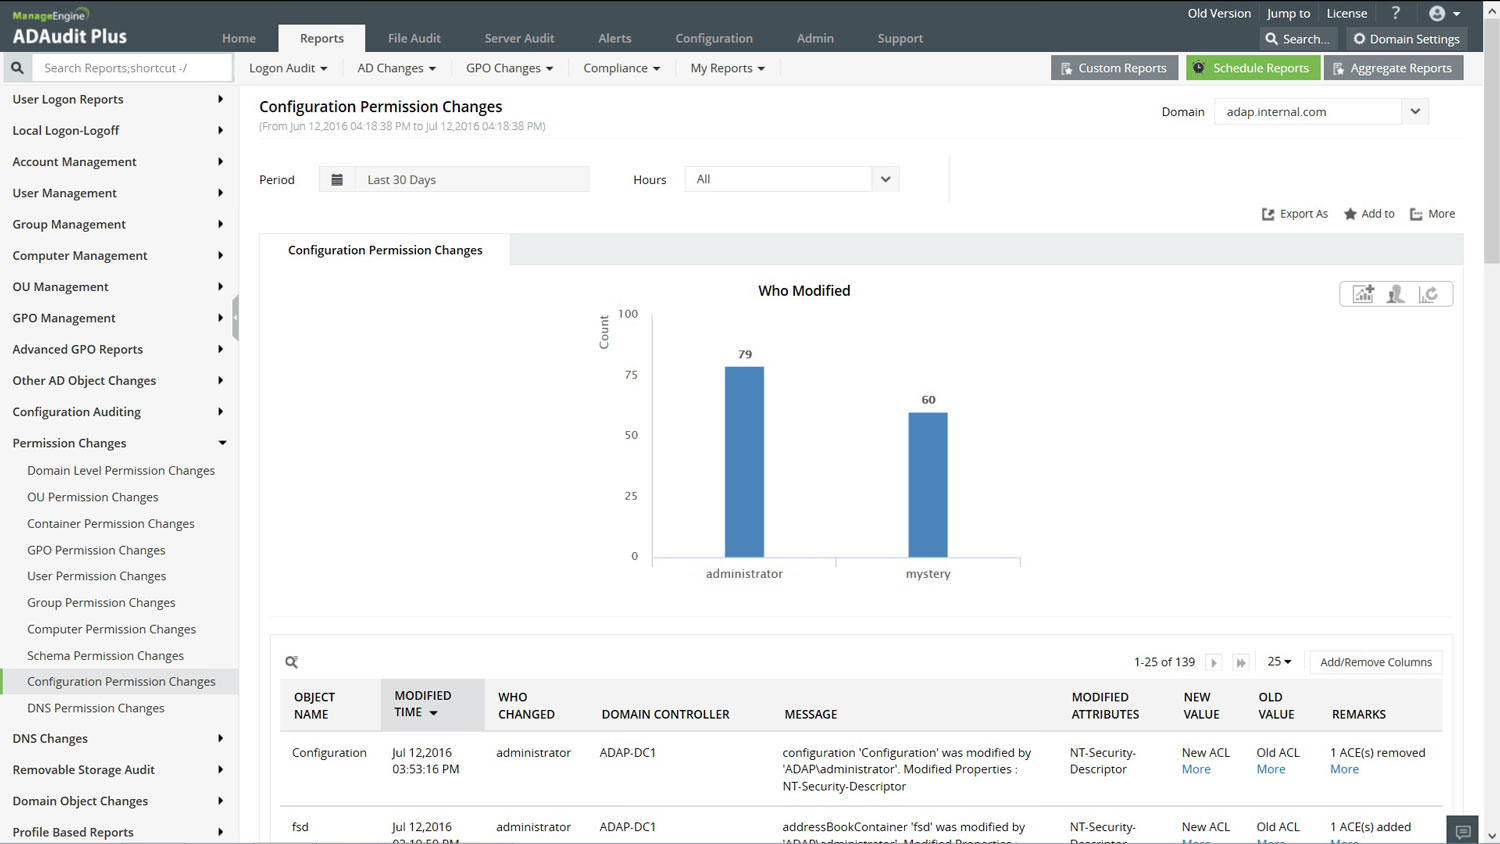
Task: Sort by the Modified Time column
Action: tap(423, 704)
